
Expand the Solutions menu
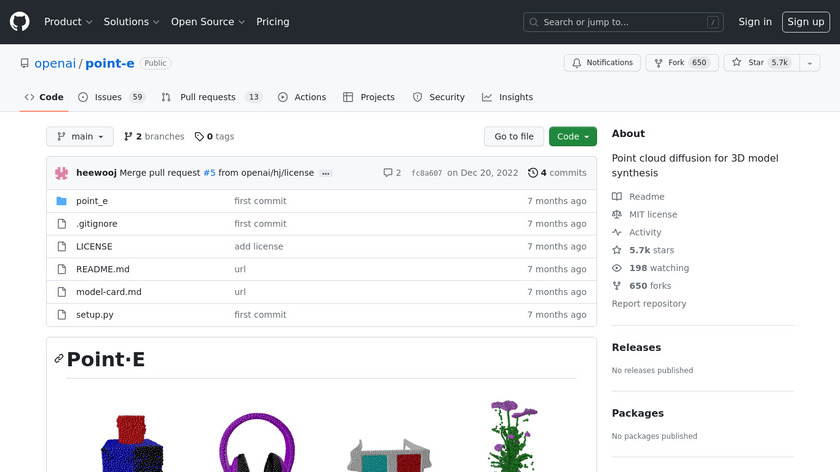(x=131, y=22)
